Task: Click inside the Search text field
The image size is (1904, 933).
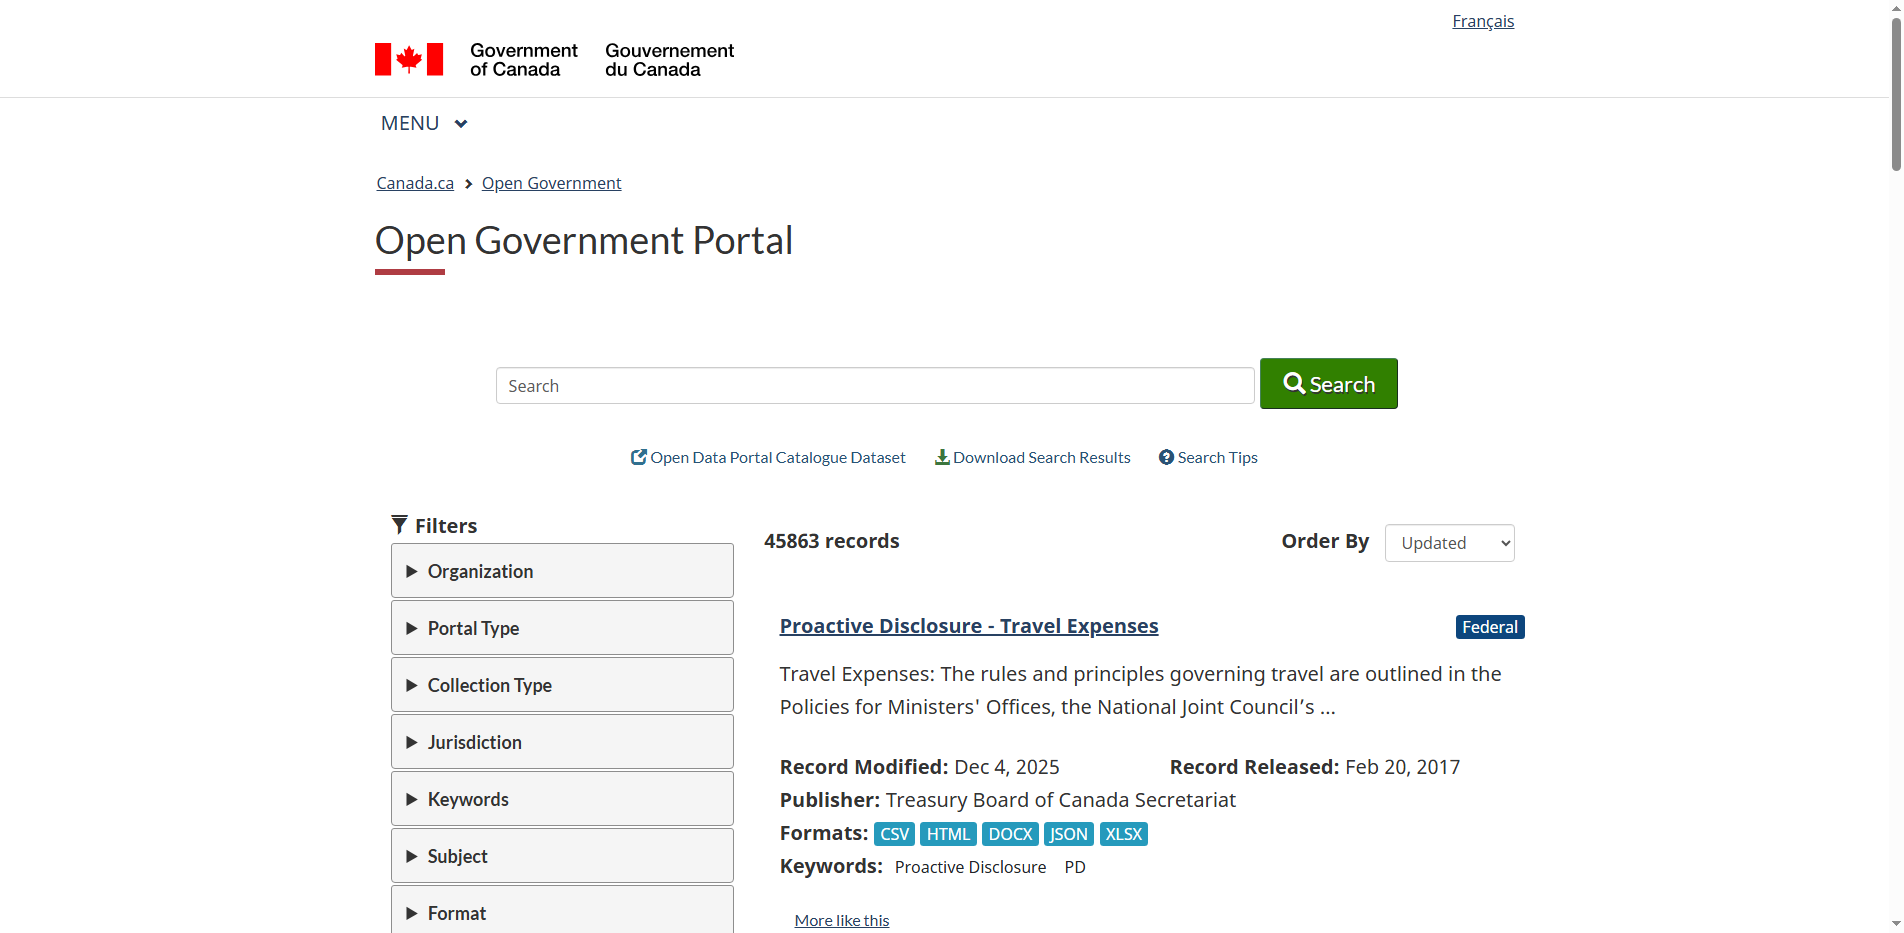Action: click(x=874, y=385)
